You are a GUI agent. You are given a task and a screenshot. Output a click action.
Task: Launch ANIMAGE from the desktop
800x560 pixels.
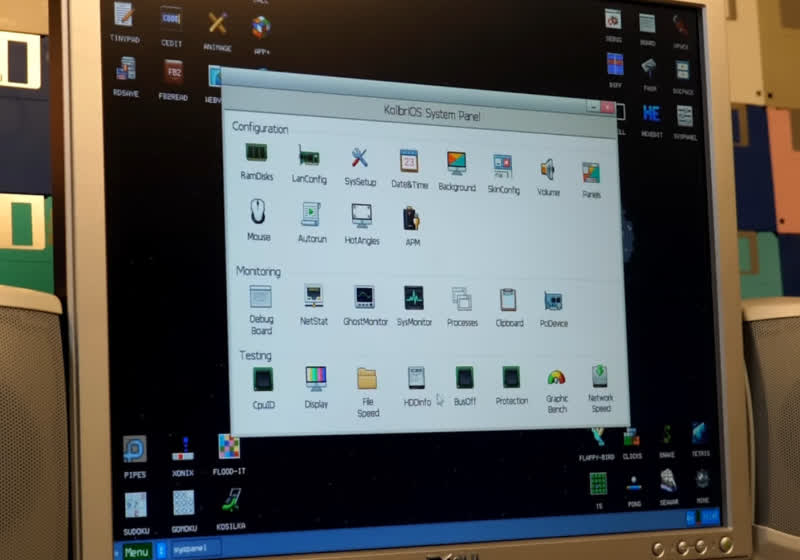[217, 31]
